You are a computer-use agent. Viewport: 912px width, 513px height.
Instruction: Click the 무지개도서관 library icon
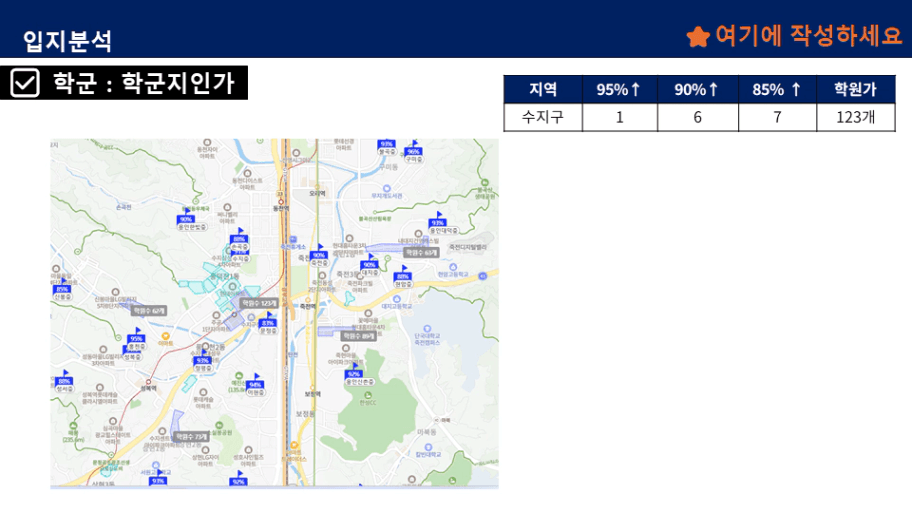point(387,188)
